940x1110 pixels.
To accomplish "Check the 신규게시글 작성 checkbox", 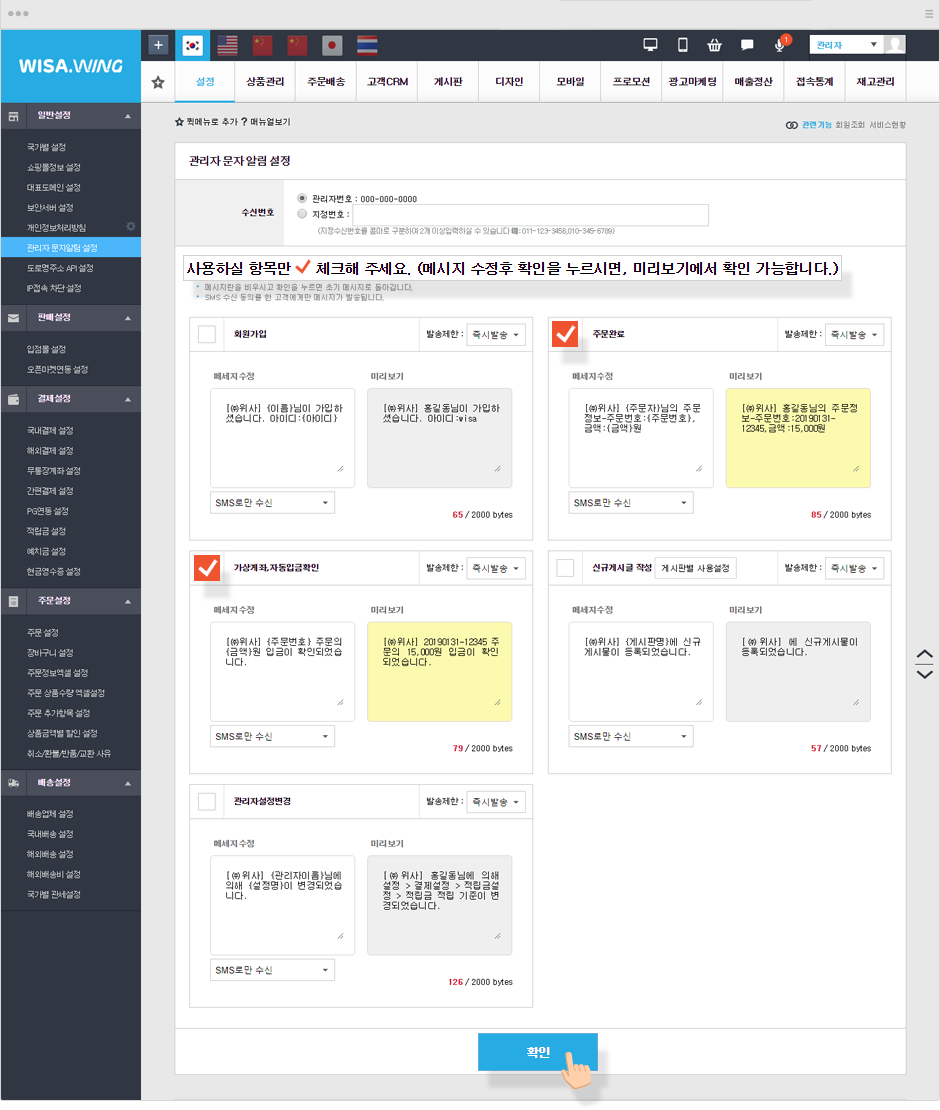I will point(565,568).
